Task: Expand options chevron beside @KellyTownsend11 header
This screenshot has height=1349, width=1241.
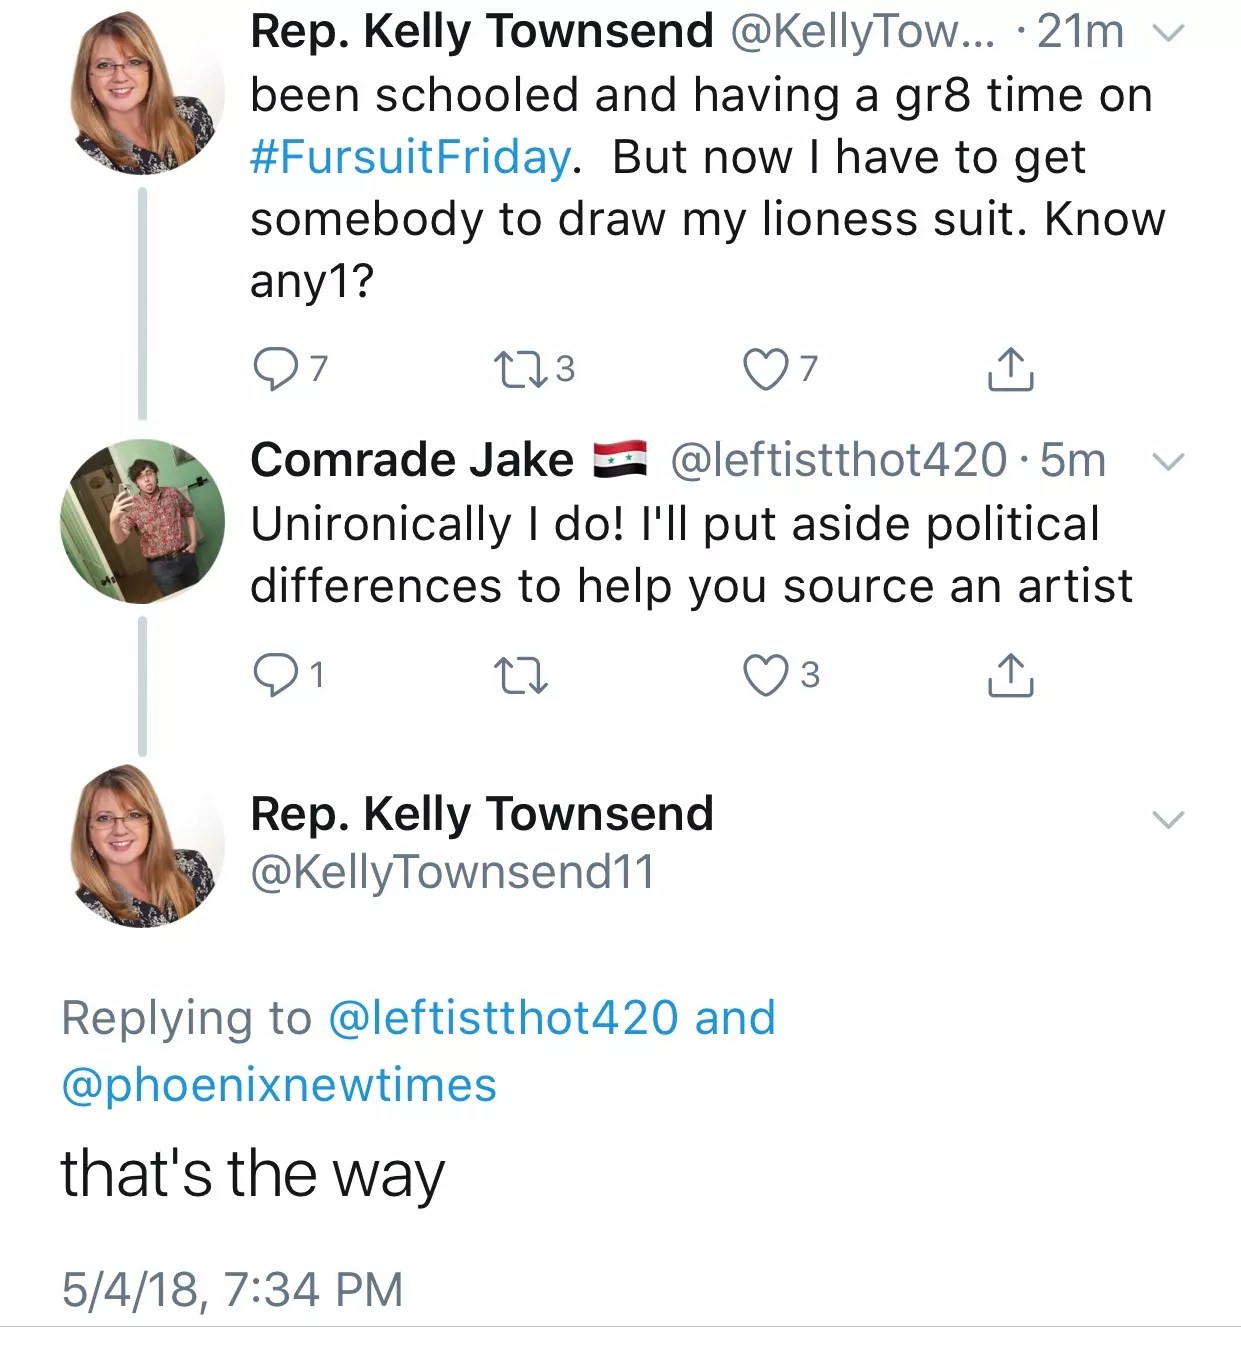Action: (1168, 820)
